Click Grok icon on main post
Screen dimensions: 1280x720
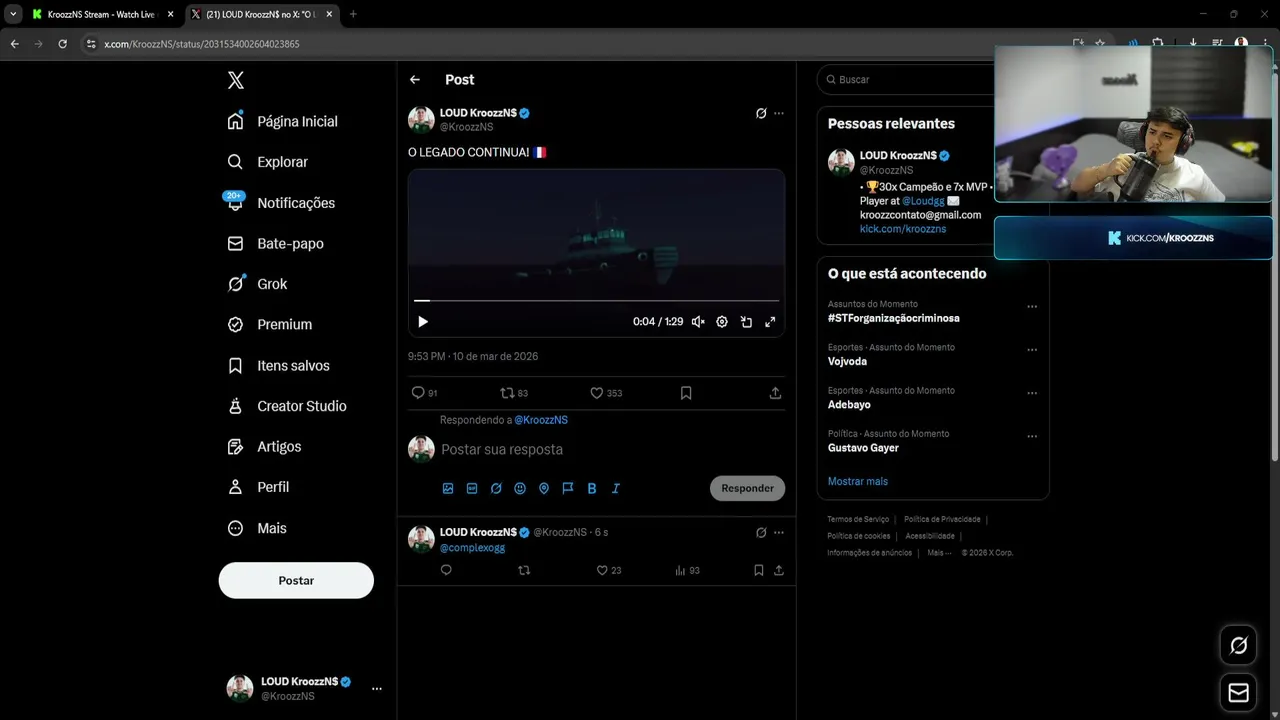761,114
